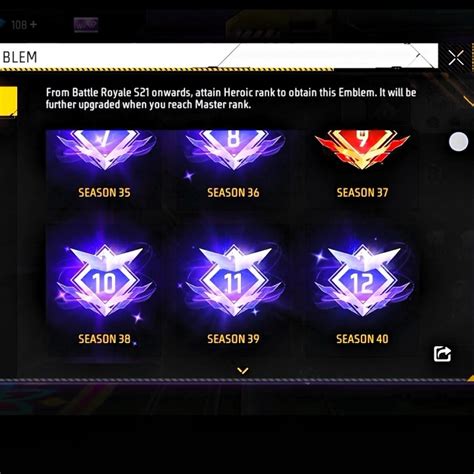Screen dimensions: 474x474
Task: Click the round scrollbar handle
Action: tap(459, 142)
